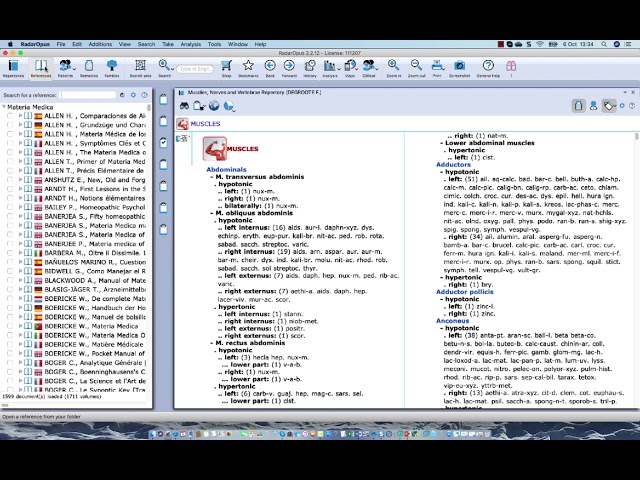640x480 pixels.
Task: Click the Search area toolbar icon
Action: (140, 68)
